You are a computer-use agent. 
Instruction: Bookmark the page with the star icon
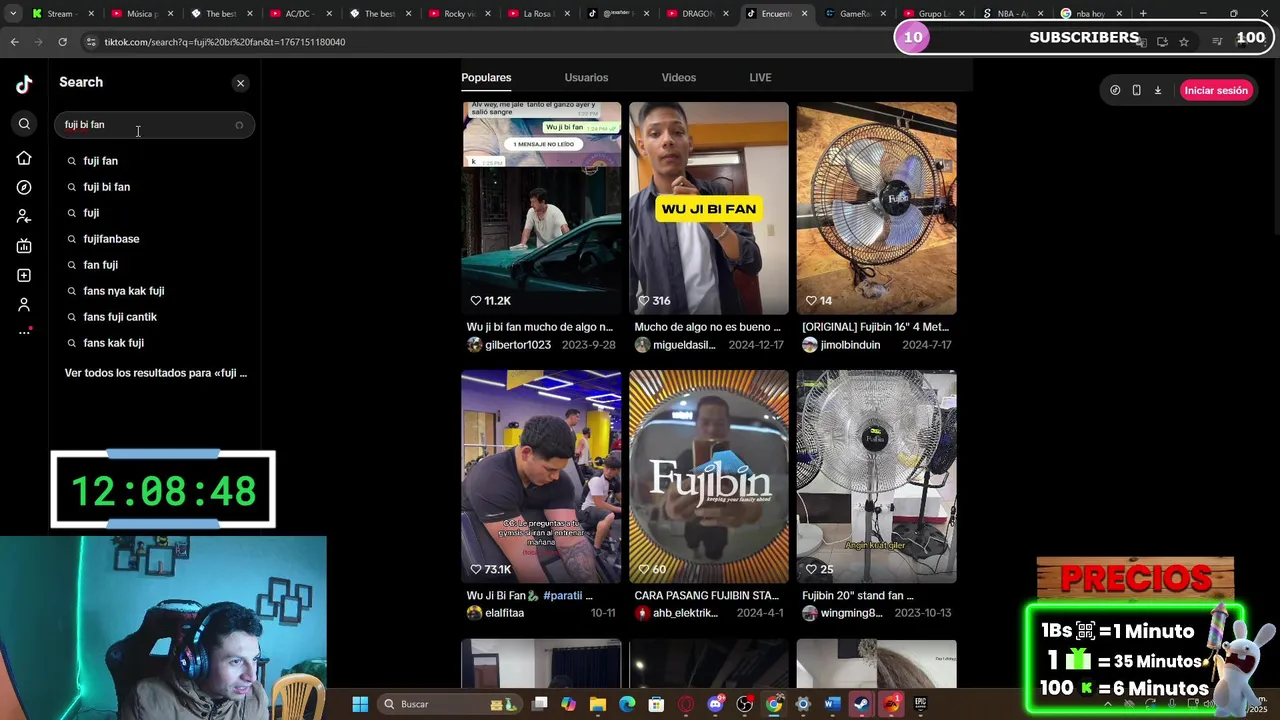pos(1184,42)
